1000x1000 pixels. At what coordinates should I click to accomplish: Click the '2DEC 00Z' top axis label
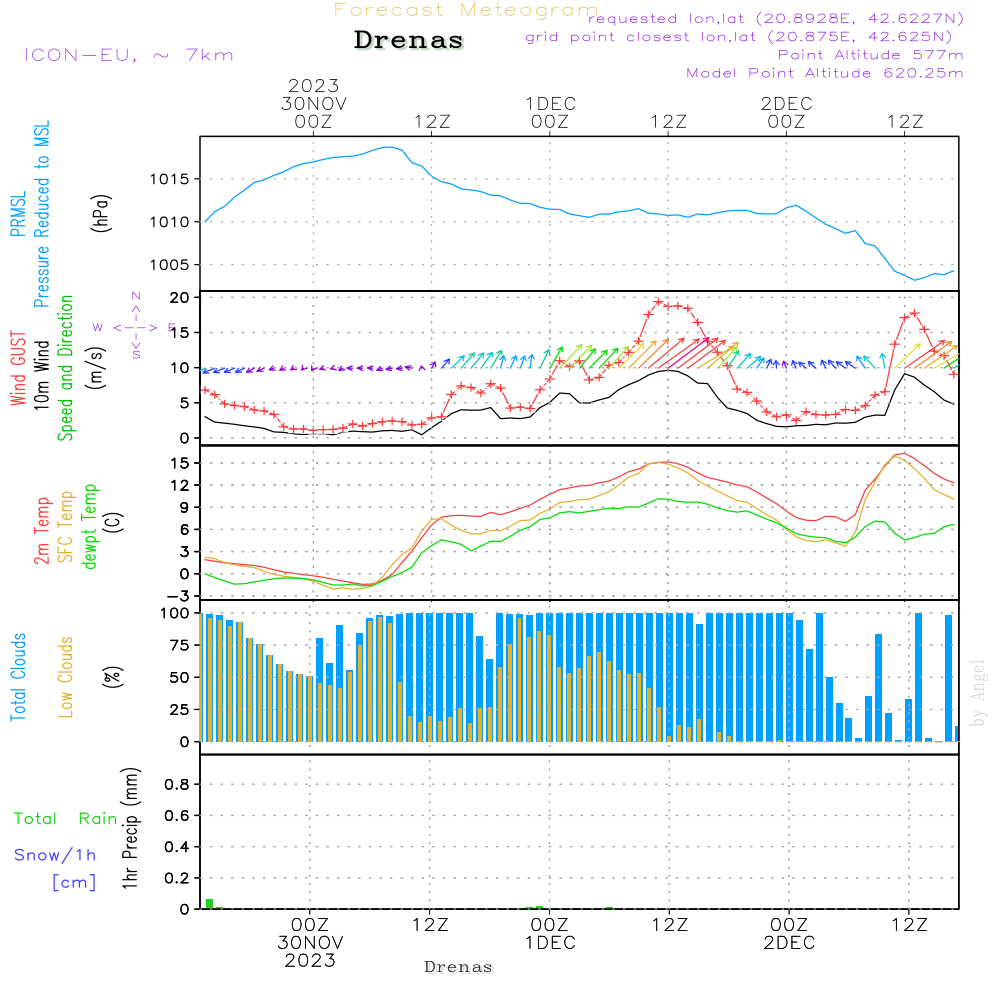[x=786, y=112]
